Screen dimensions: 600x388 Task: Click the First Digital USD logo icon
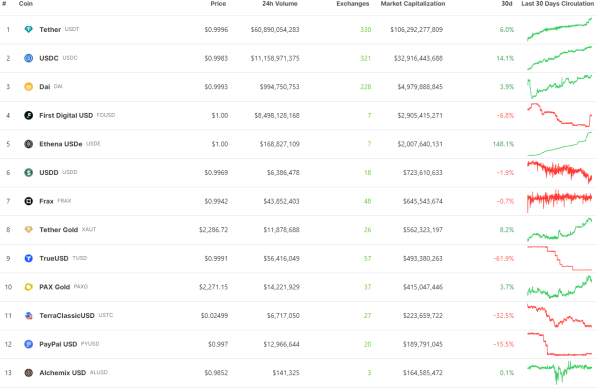tap(28, 115)
